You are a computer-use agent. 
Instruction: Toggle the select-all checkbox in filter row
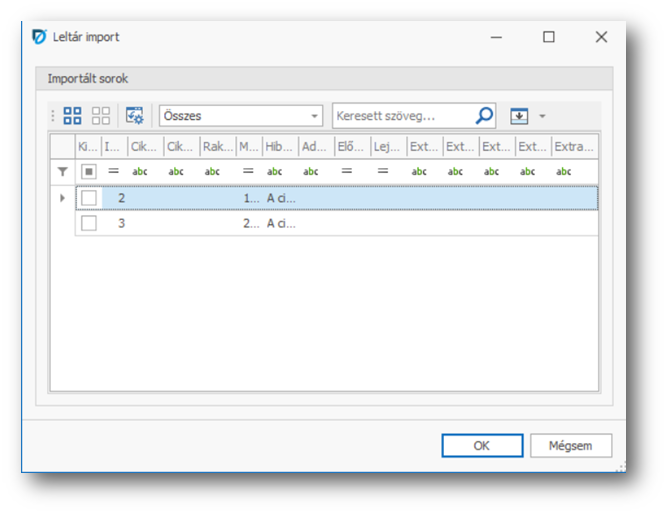[89, 171]
